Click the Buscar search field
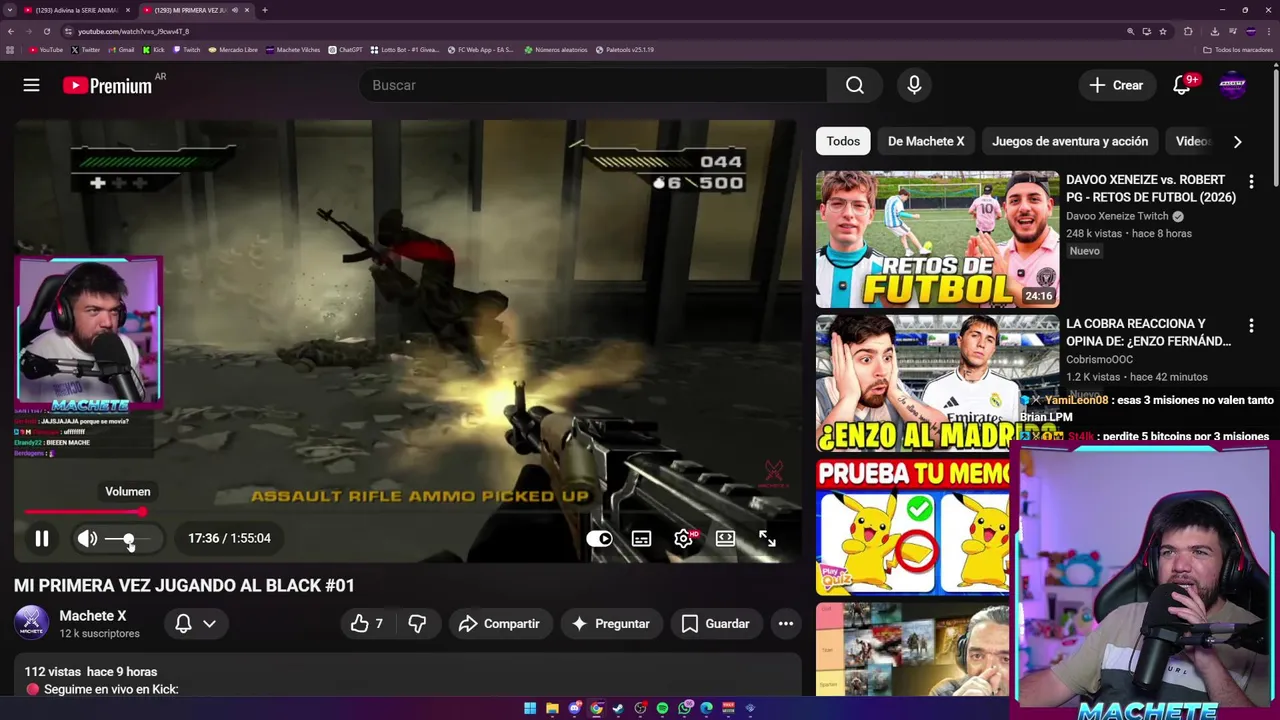Image resolution: width=1280 pixels, height=720 pixels. click(x=593, y=86)
